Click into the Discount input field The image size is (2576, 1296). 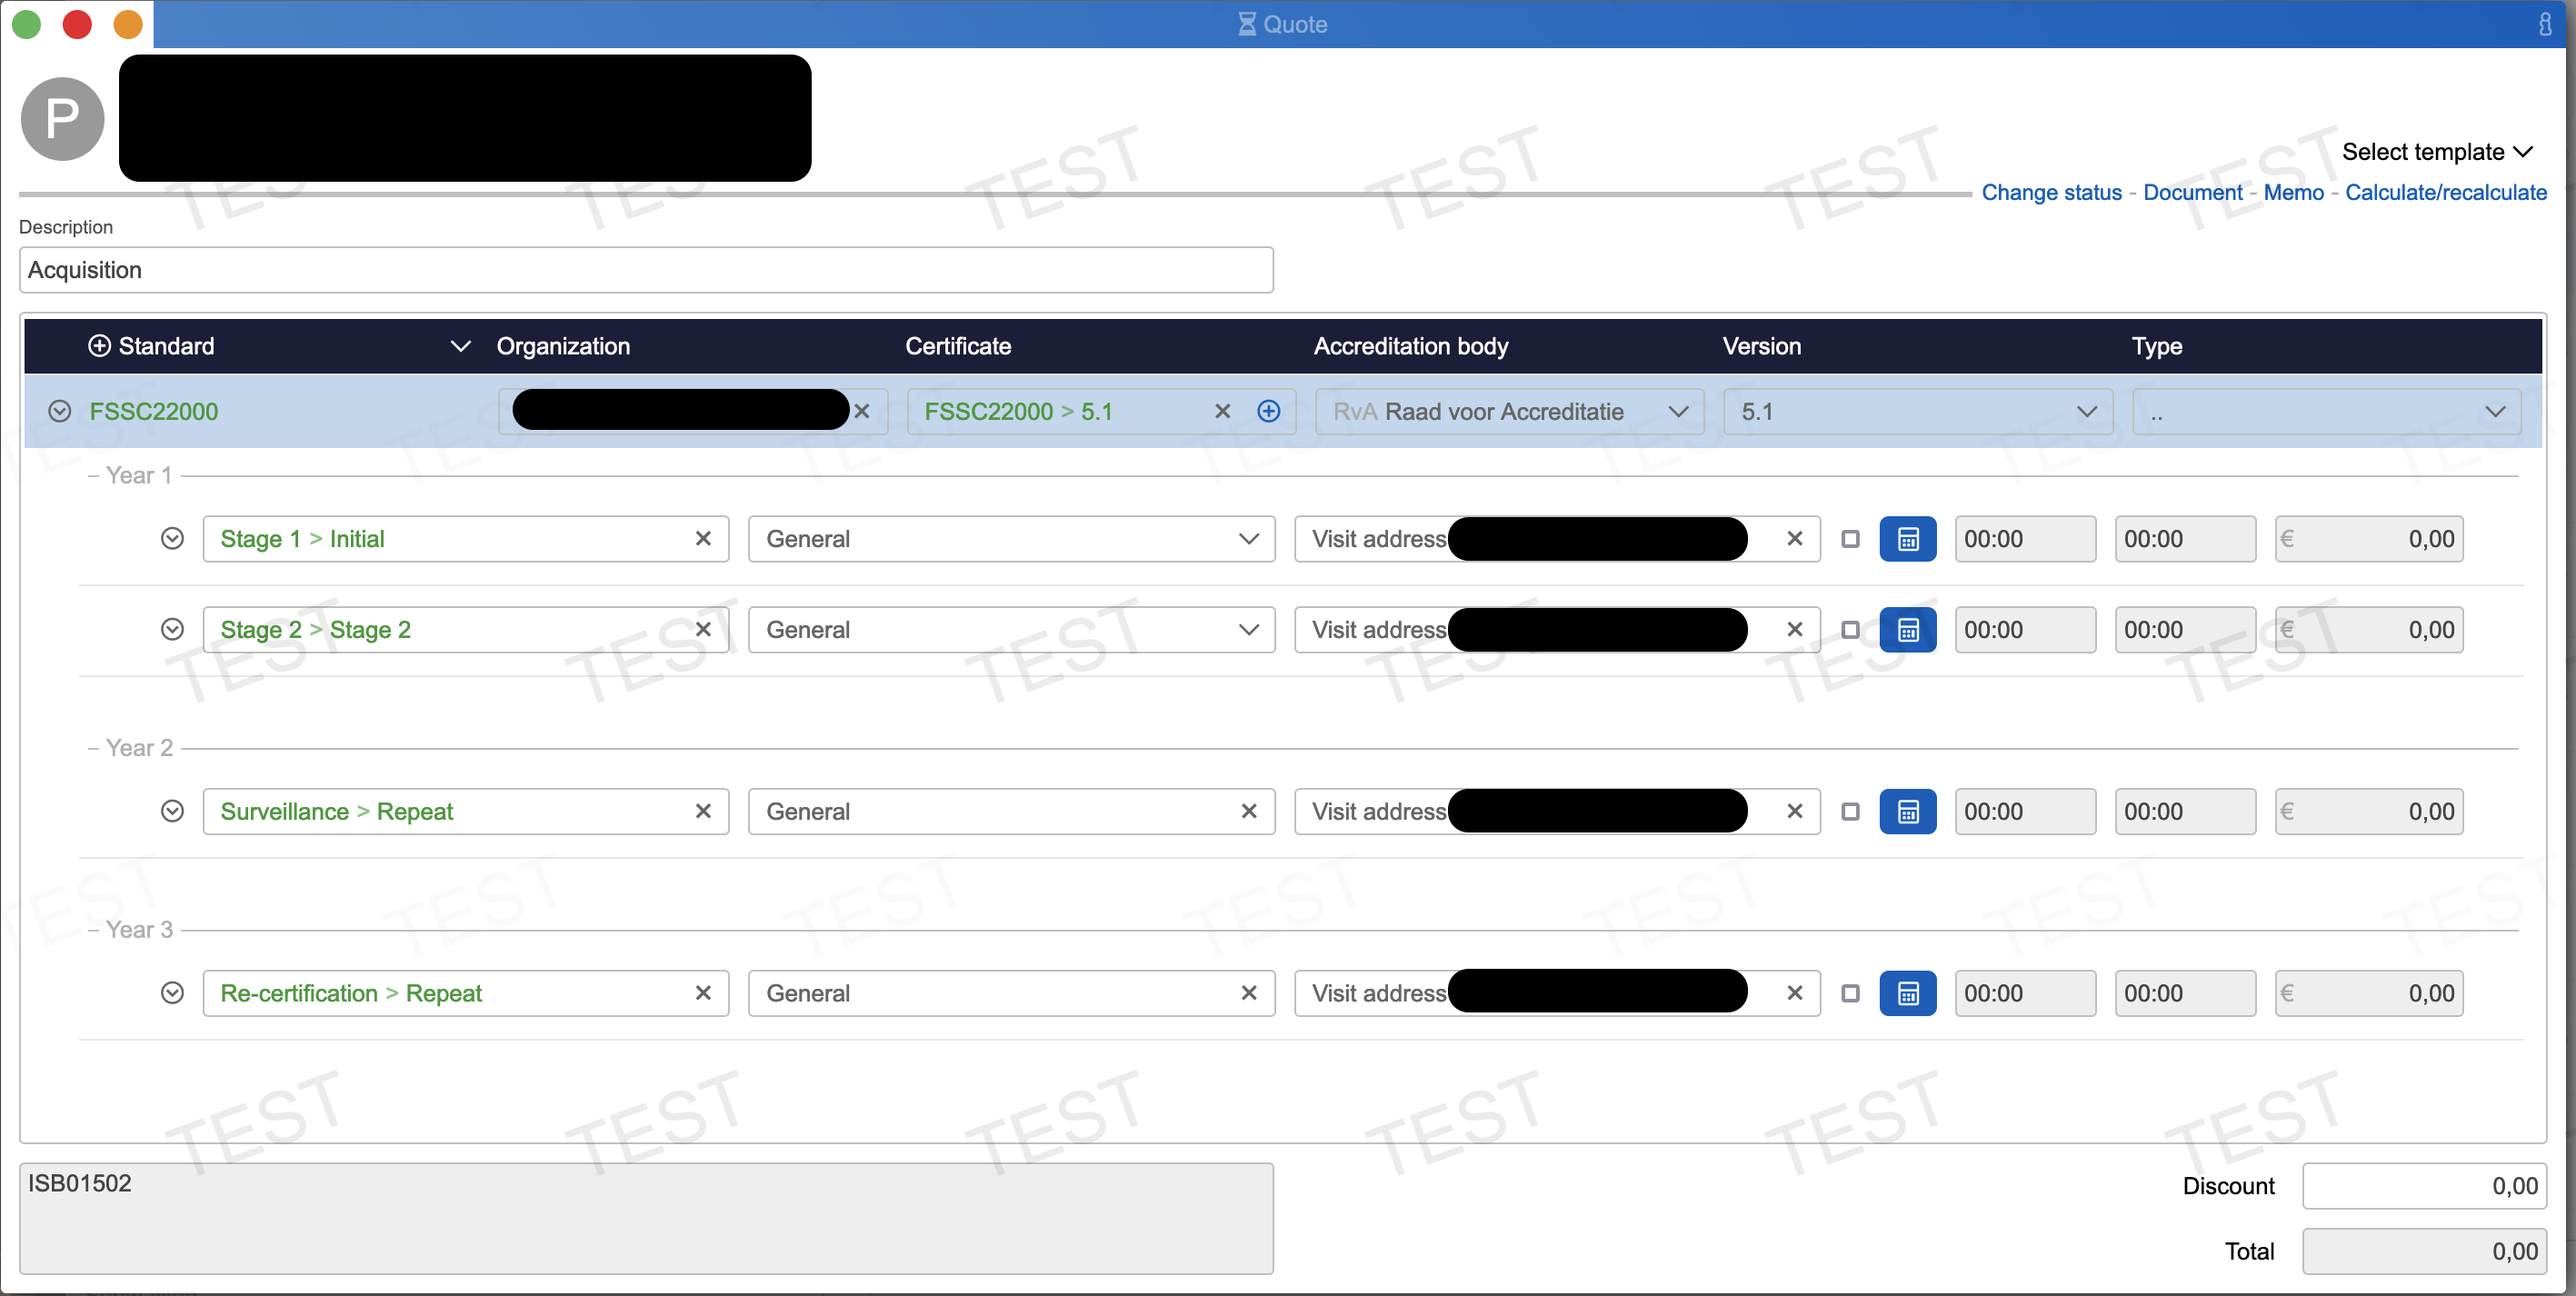click(2423, 1186)
